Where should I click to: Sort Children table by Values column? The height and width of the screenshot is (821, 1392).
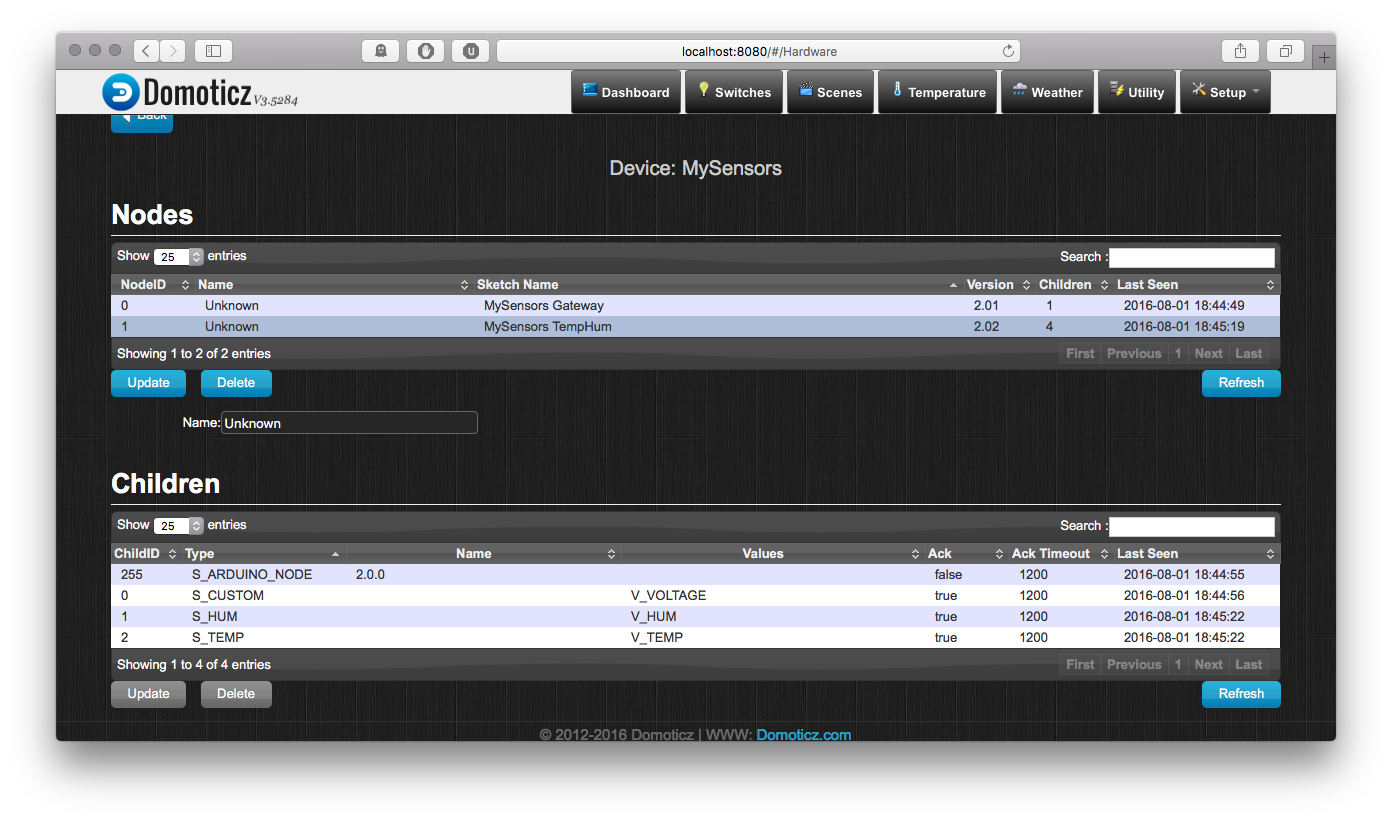[771, 554]
